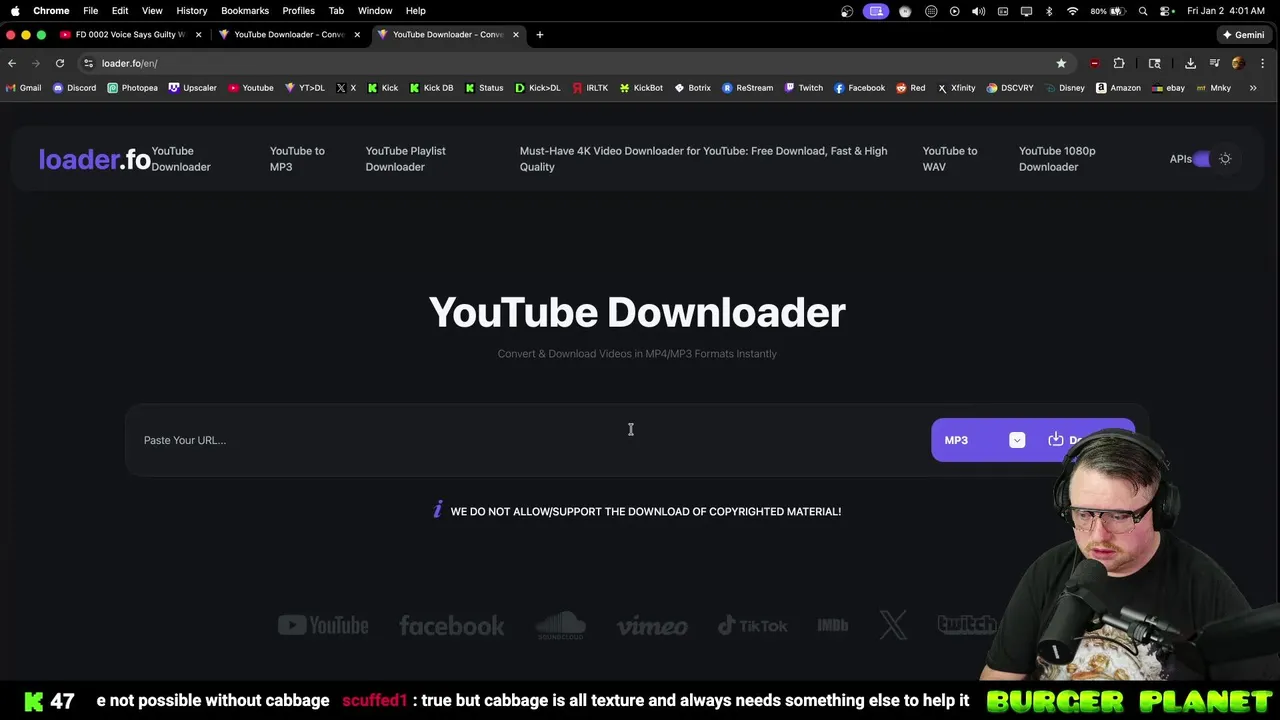Open the File menu
Viewport: 1280px width, 720px height.
click(90, 10)
